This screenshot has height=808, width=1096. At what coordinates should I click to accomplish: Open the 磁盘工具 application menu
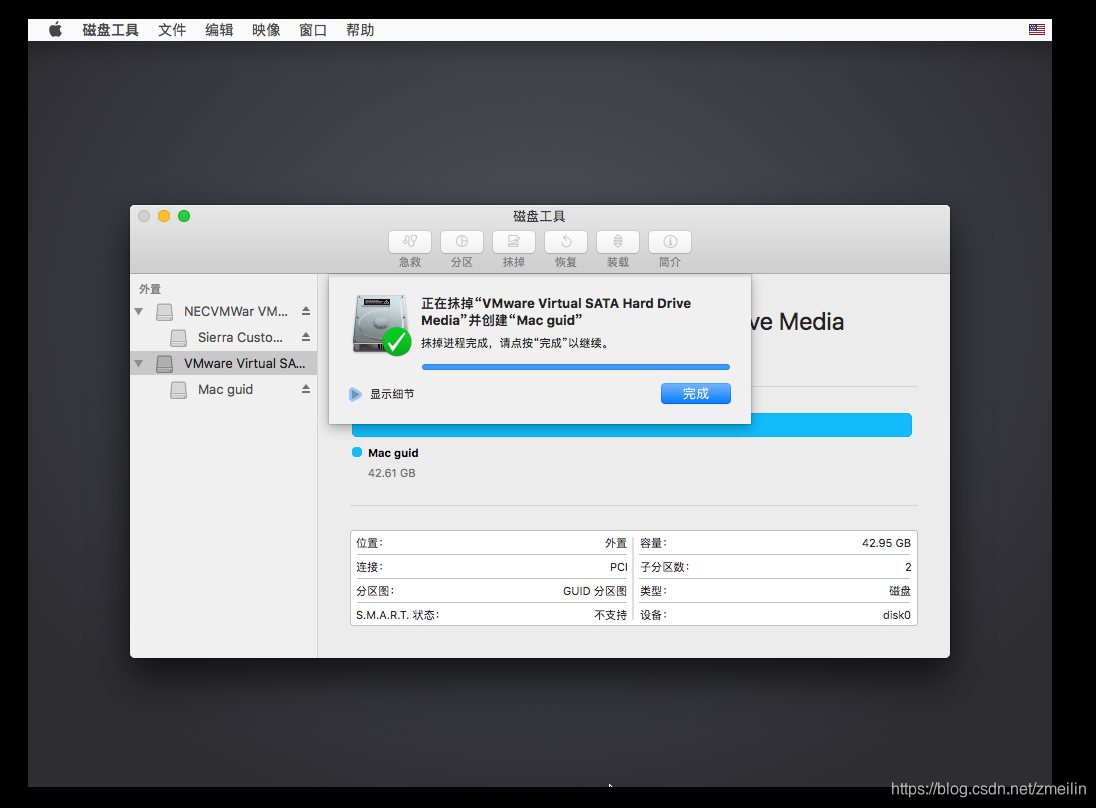point(110,30)
